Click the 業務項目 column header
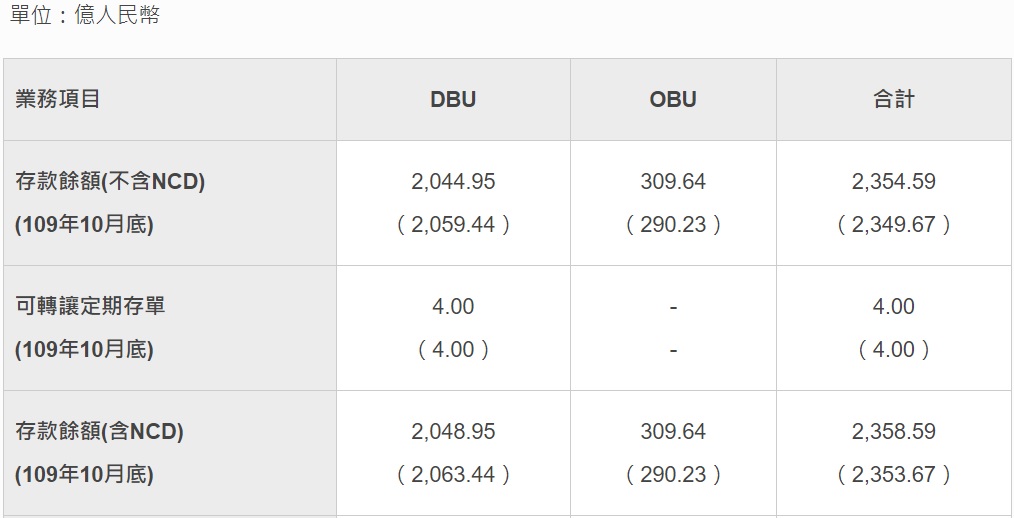This screenshot has width=1014, height=518. [58, 100]
